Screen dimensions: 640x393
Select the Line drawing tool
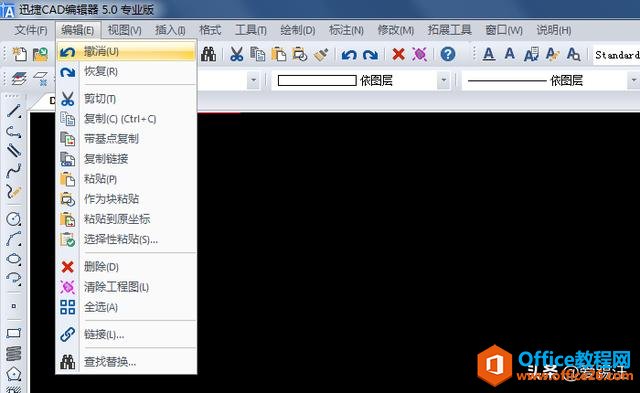pyautogui.click(x=13, y=111)
